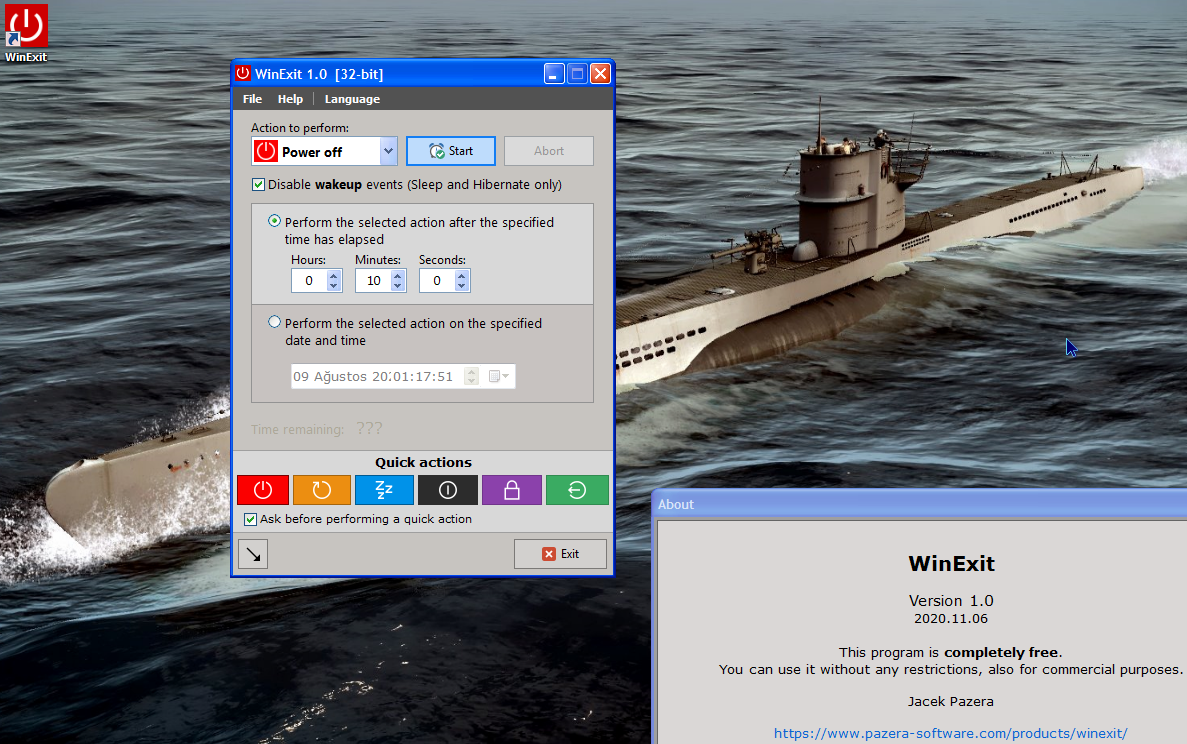Viewport: 1187px width, 744px height.
Task: Click the Seconds value field
Action: tap(437, 281)
